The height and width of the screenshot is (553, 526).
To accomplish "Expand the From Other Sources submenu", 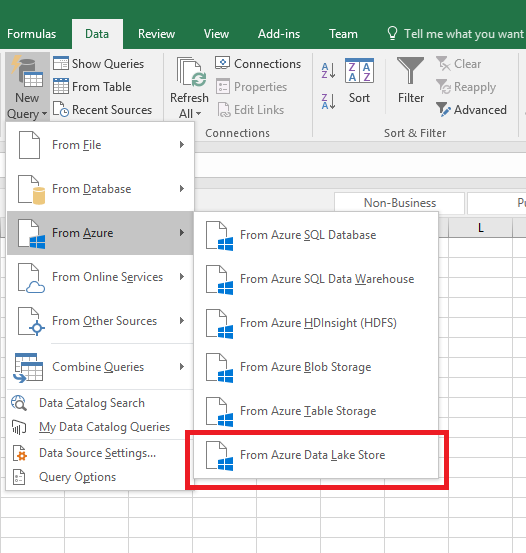I will (100, 321).
